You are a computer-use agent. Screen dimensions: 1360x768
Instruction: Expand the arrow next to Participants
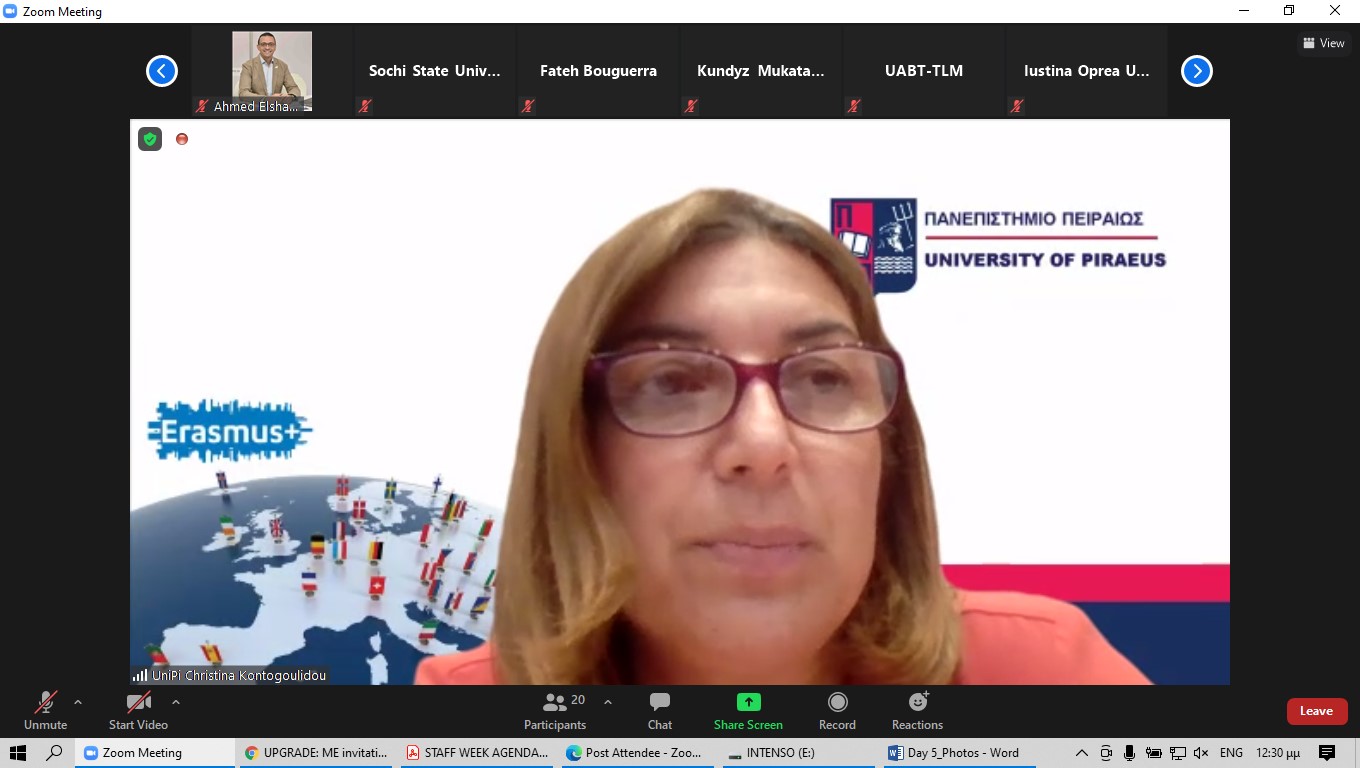pos(608,702)
